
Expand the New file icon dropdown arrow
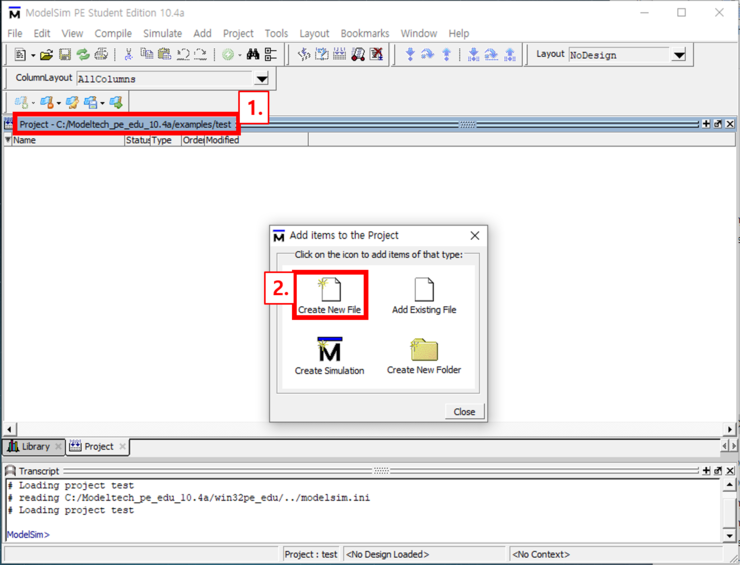pos(33,55)
